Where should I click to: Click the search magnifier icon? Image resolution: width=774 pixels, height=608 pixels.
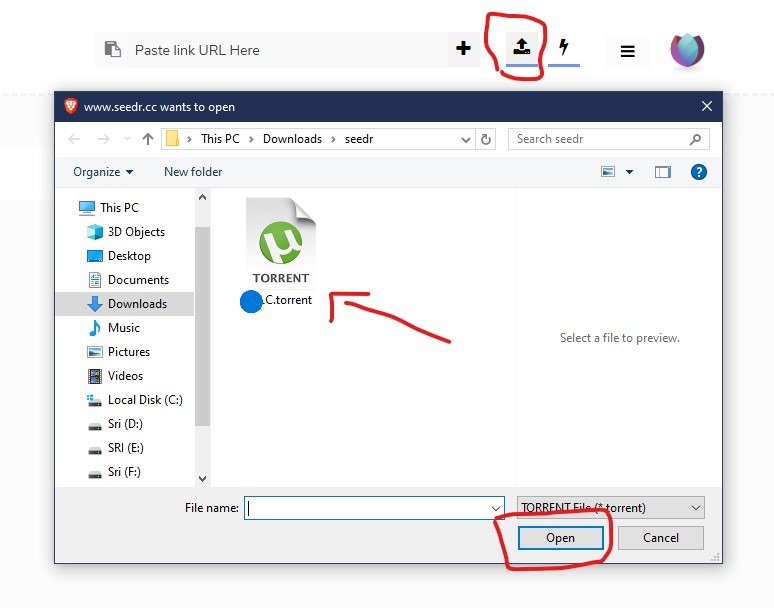(695, 140)
